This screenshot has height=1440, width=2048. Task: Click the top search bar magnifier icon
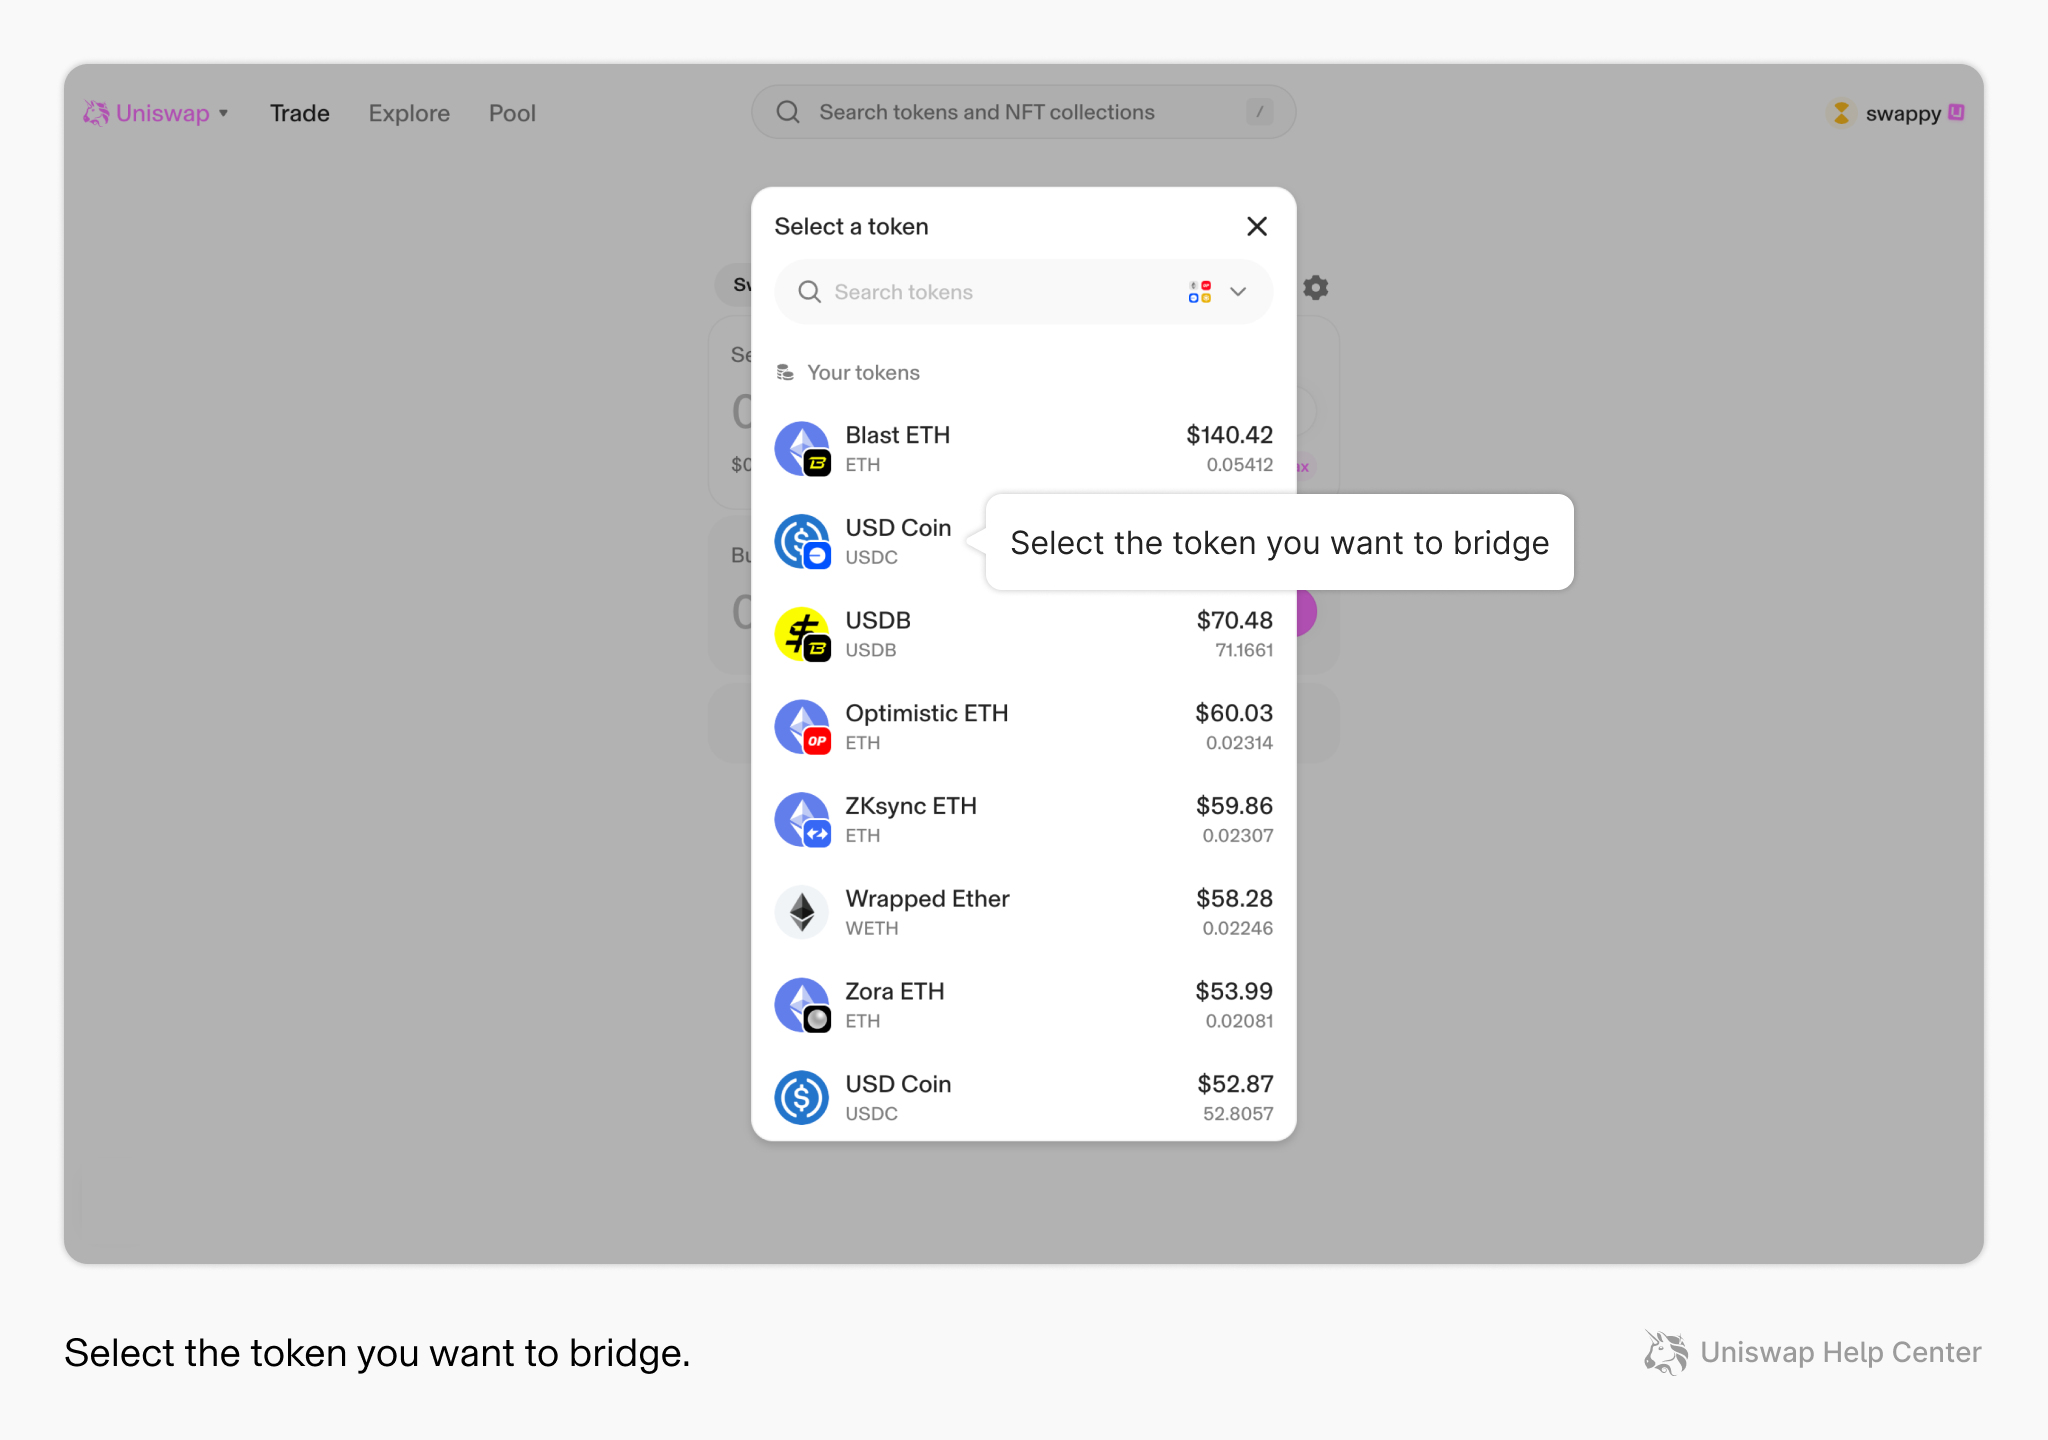pyautogui.click(x=788, y=112)
